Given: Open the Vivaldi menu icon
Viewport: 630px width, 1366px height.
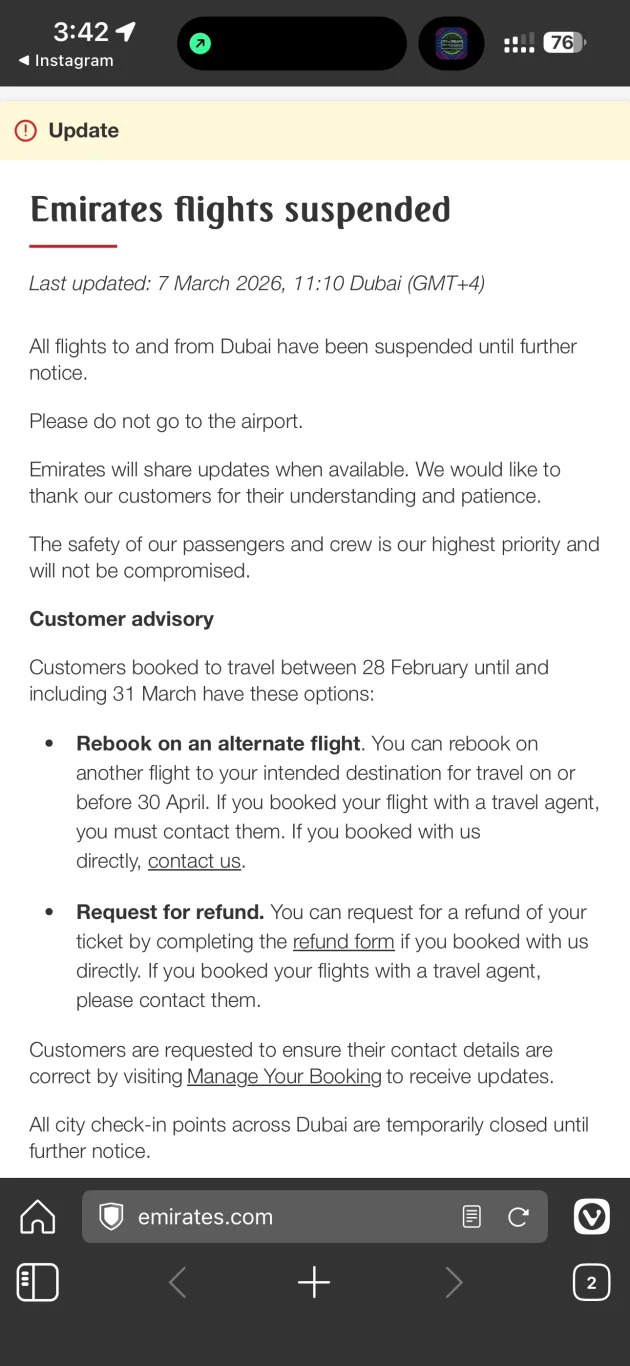Looking at the screenshot, I should point(592,1217).
